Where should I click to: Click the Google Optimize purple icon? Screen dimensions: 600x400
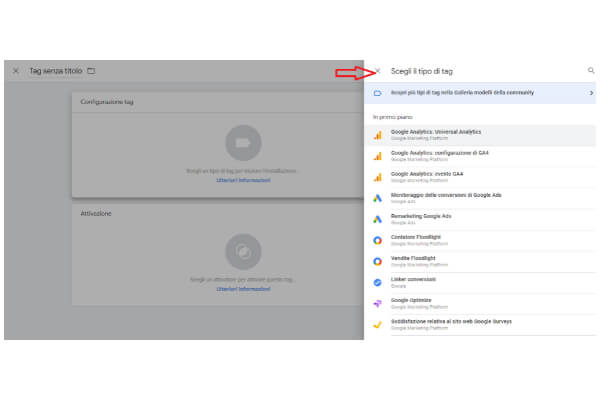tap(378, 304)
